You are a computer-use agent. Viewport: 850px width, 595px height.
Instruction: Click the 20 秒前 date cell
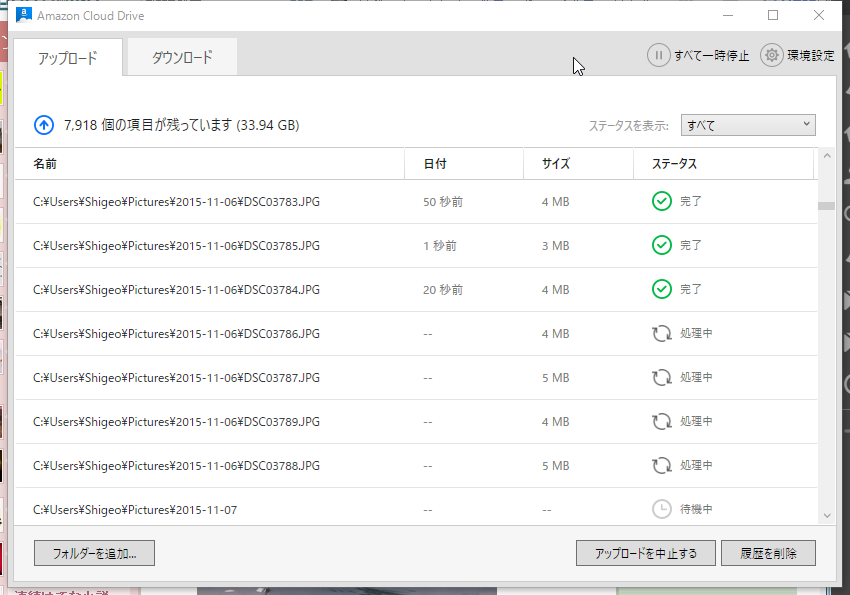(443, 290)
